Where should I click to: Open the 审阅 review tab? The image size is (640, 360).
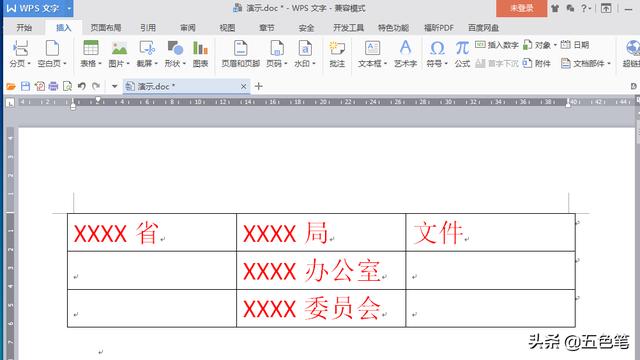[188, 28]
